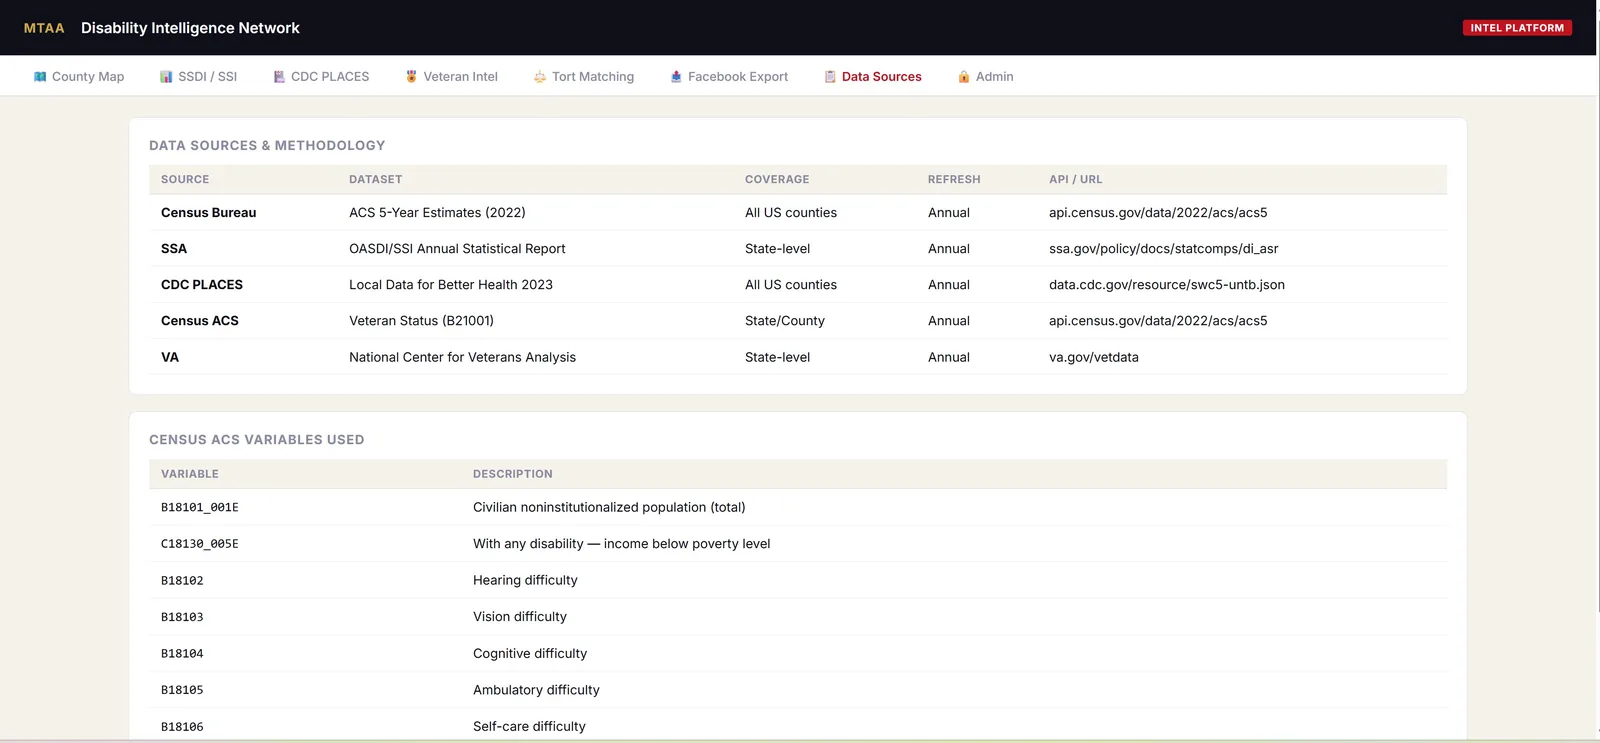
Task: Select the Data Sources tab
Action: click(x=873, y=77)
